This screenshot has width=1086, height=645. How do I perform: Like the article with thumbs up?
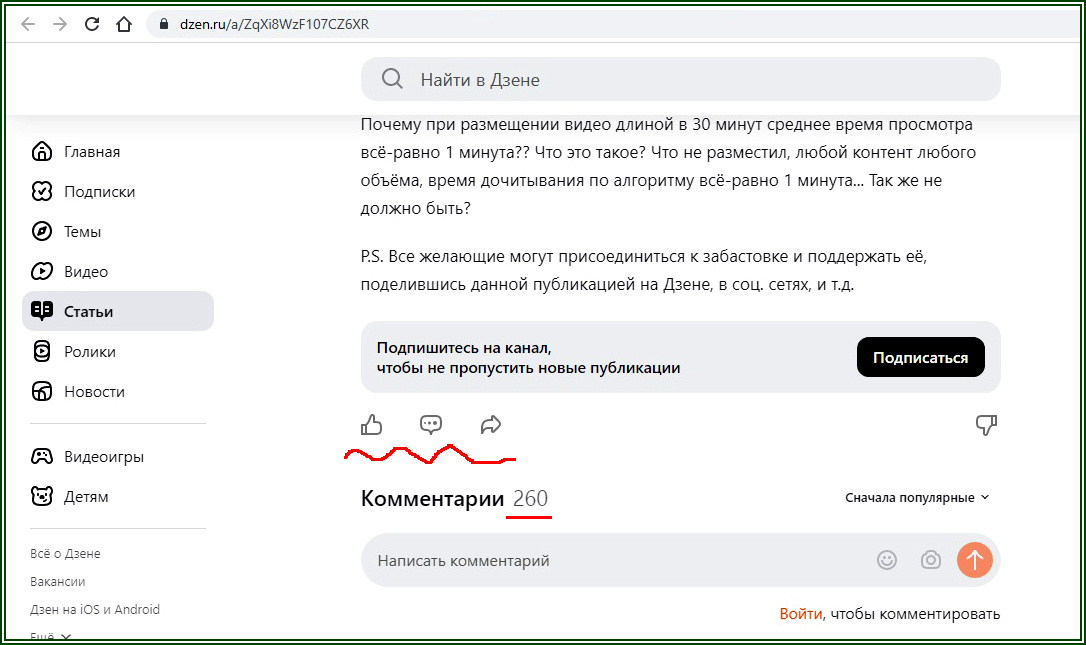click(371, 424)
